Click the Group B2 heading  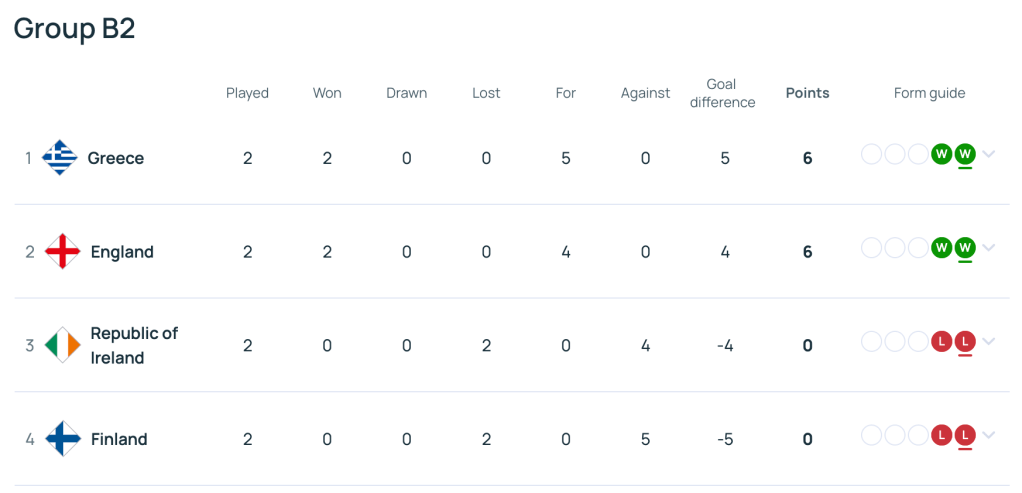74,29
